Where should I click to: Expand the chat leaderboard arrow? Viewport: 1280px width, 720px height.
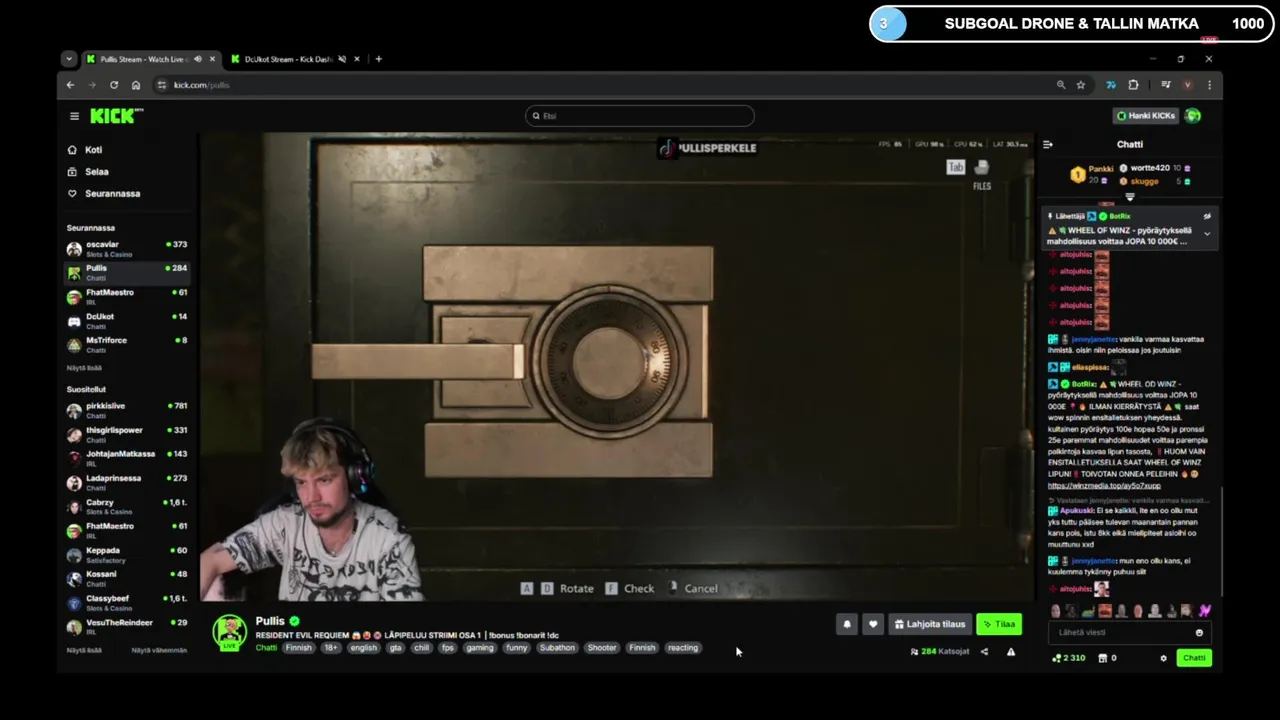(x=1130, y=196)
